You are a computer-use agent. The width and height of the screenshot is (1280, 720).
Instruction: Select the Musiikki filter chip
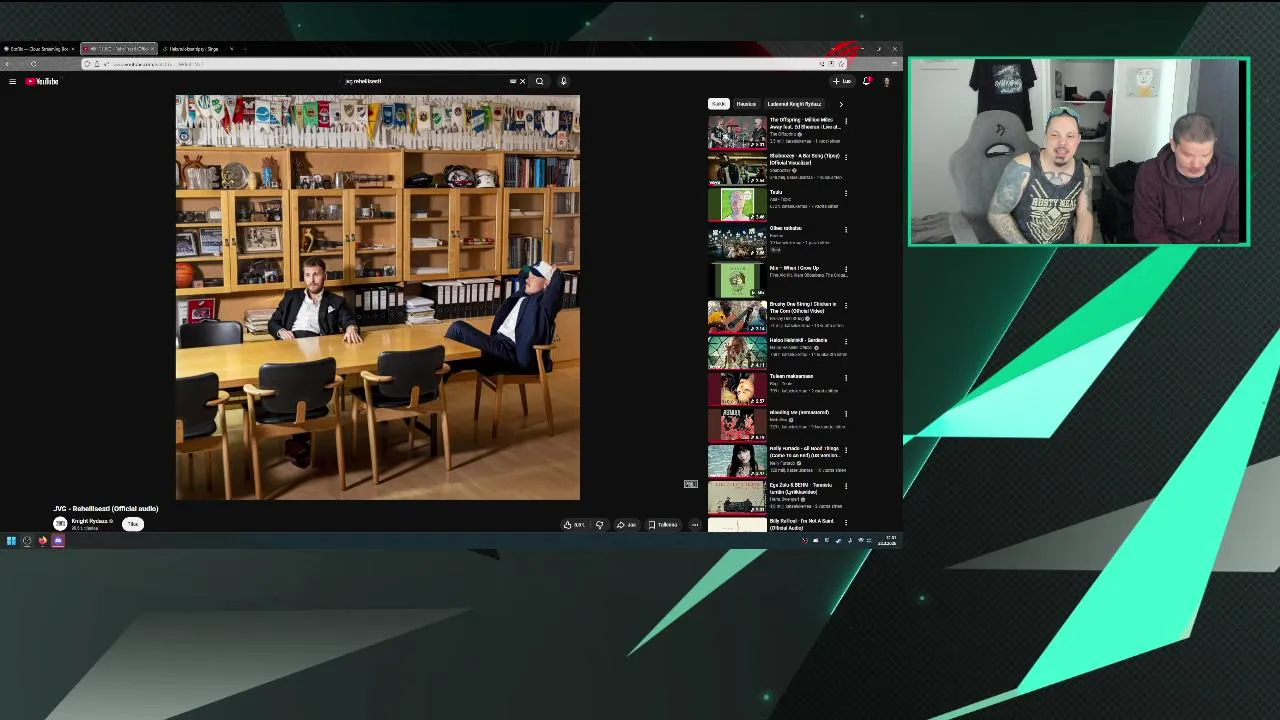746,104
